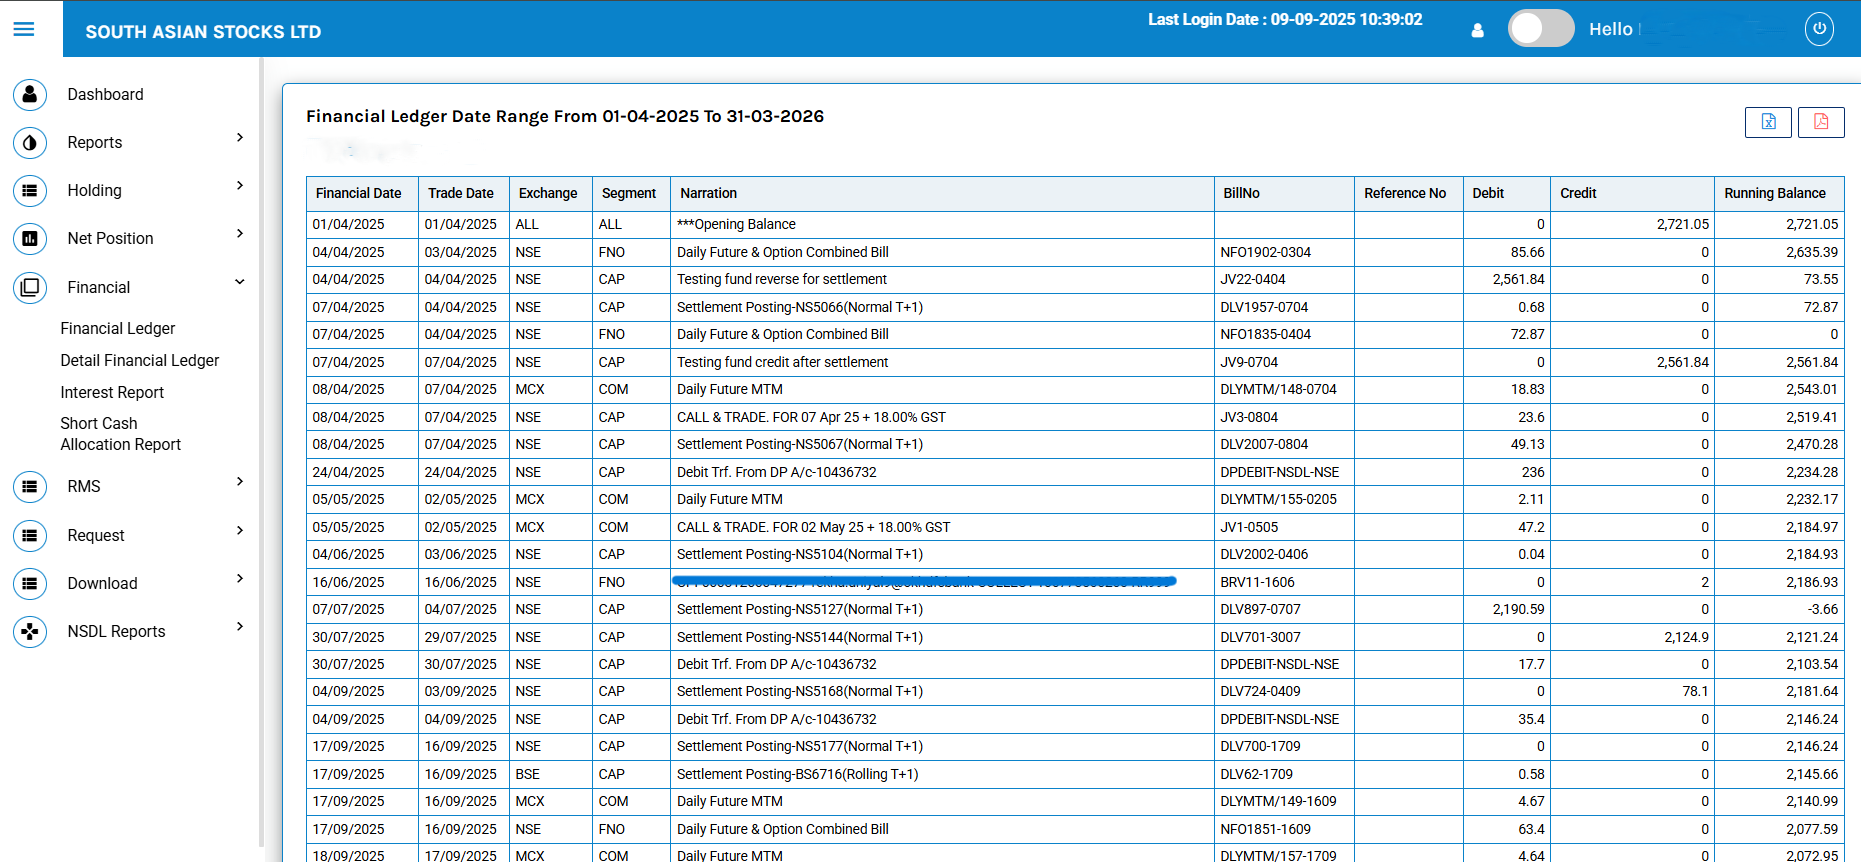Select Short Cash Allocation Report
This screenshot has width=1861, height=862.
pyautogui.click(x=120, y=434)
